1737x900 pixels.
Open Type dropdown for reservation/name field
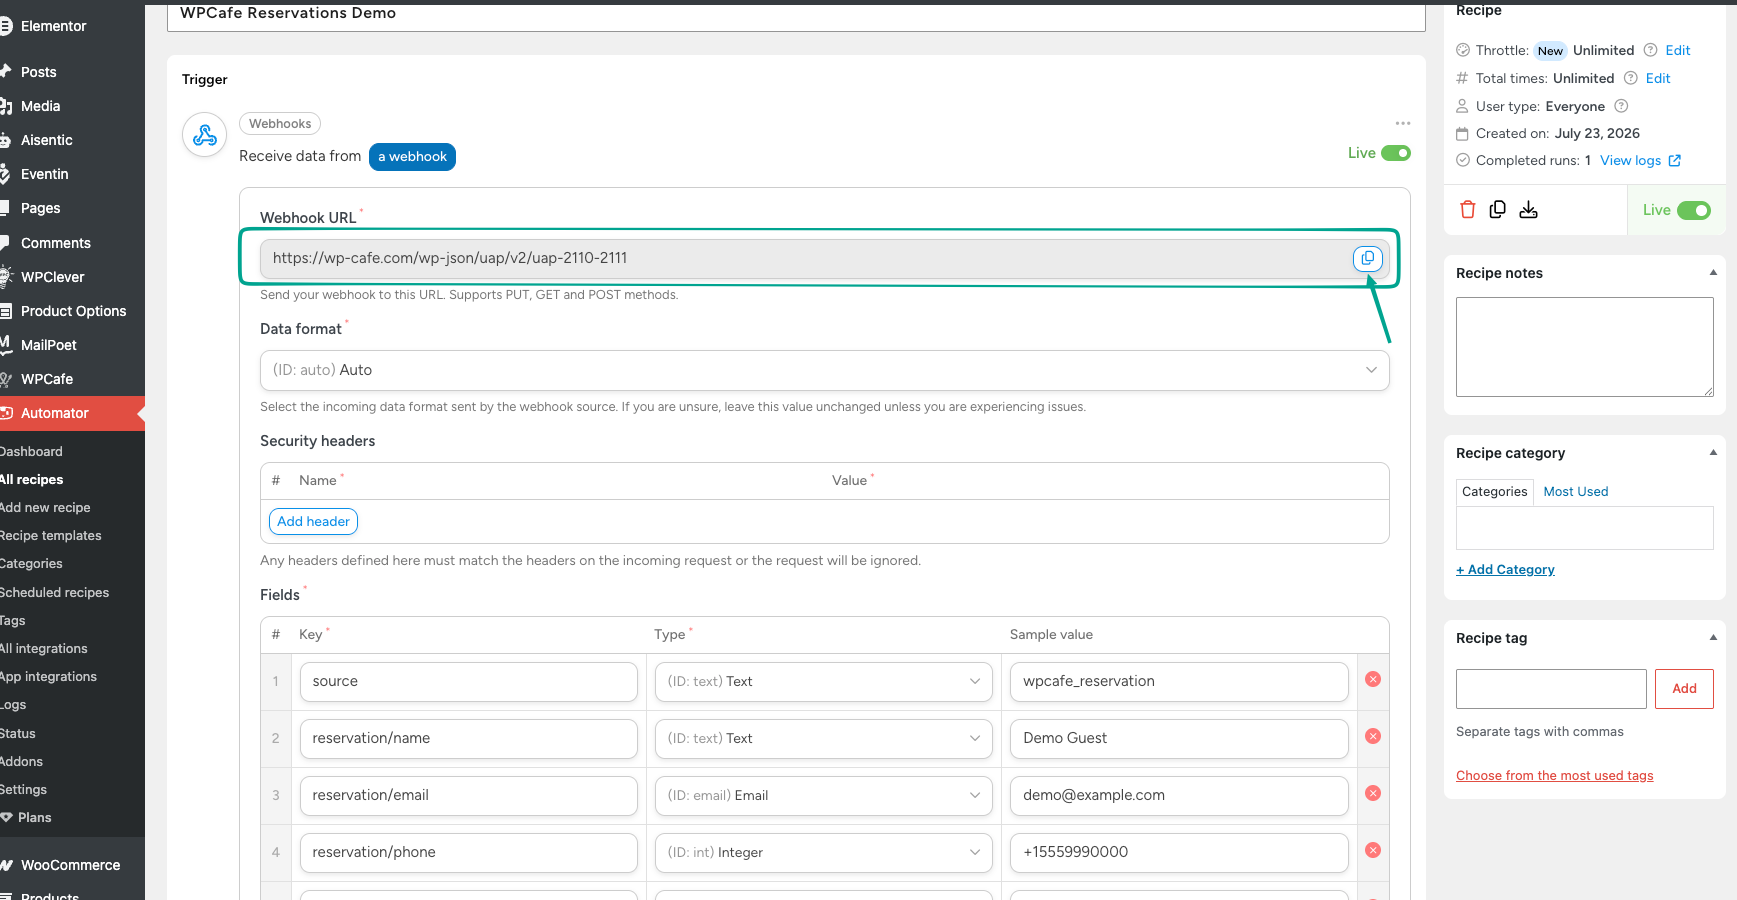pos(824,739)
